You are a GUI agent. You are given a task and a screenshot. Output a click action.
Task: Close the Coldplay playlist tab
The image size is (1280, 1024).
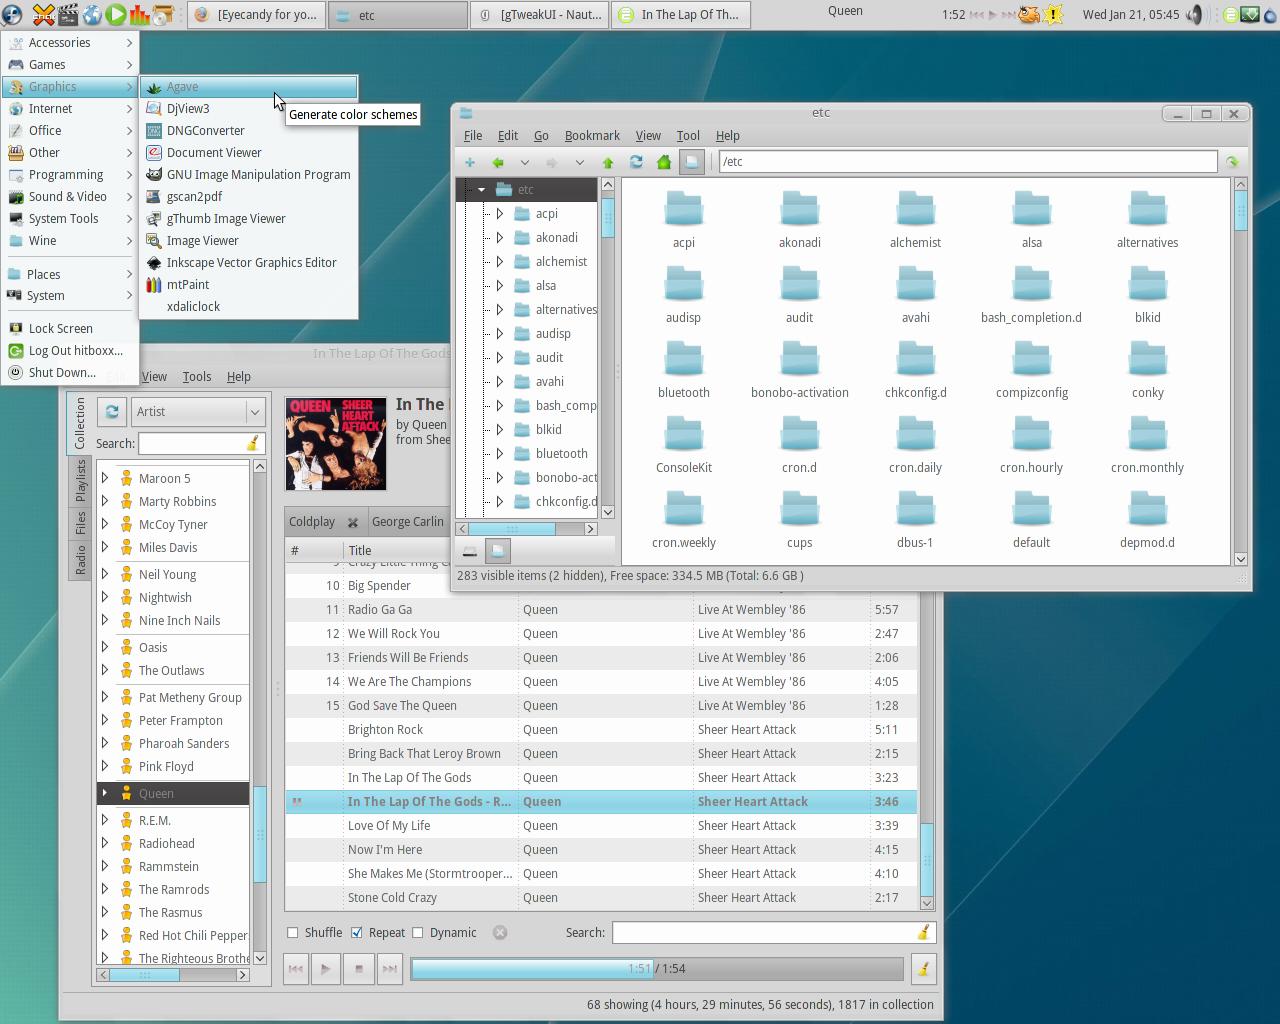pos(353,523)
